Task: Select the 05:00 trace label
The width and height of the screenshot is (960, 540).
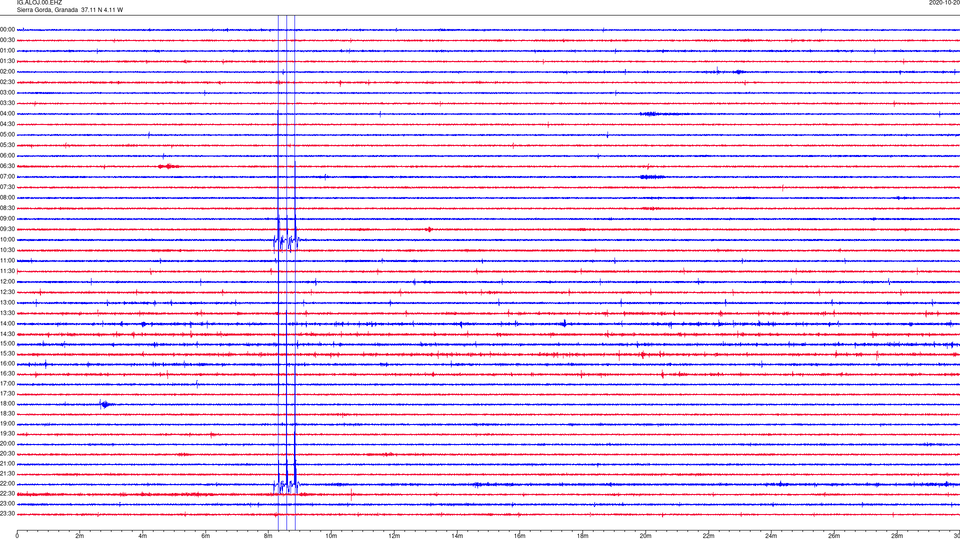Action: pyautogui.click(x=7, y=135)
